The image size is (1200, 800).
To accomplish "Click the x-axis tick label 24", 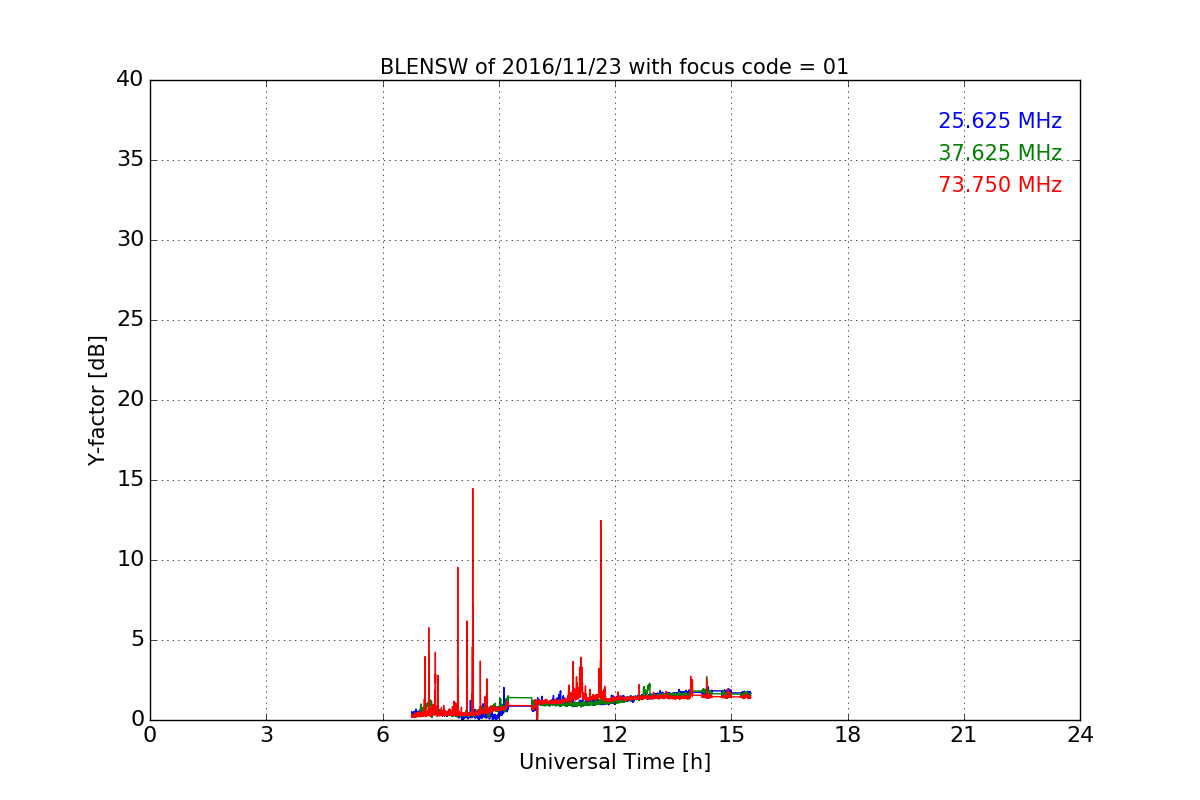I will pyautogui.click(x=1080, y=735).
